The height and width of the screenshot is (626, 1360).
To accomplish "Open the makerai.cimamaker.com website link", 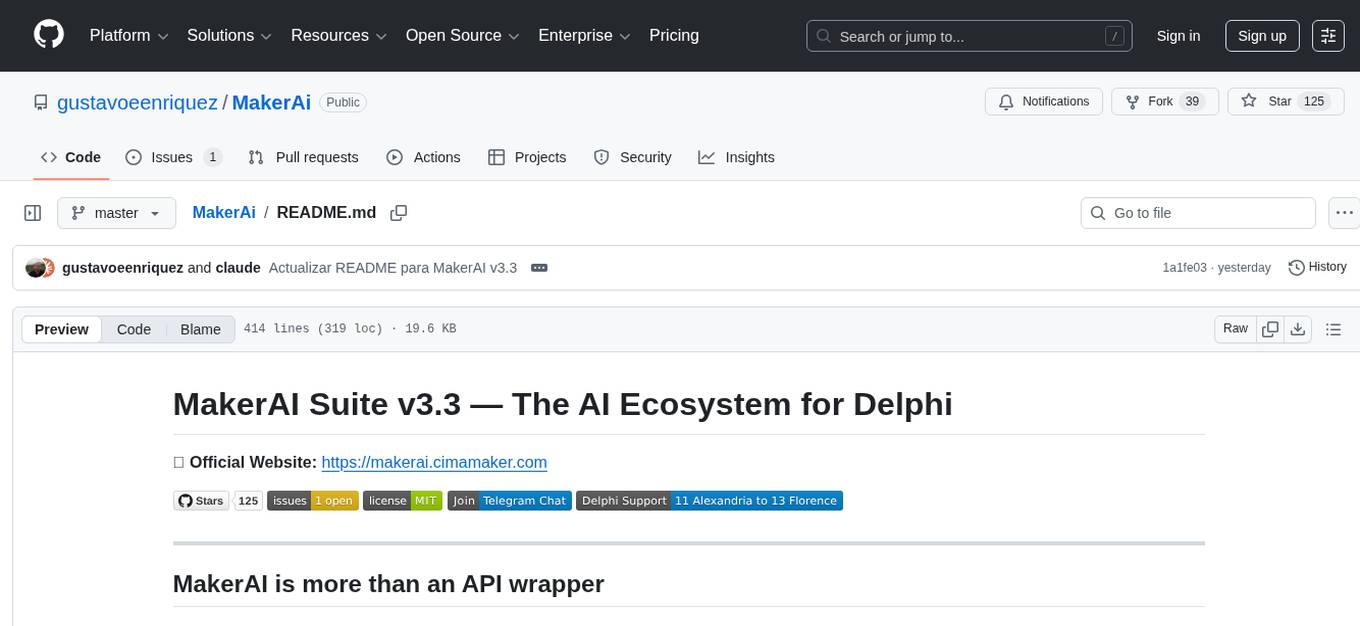I will pos(434,462).
